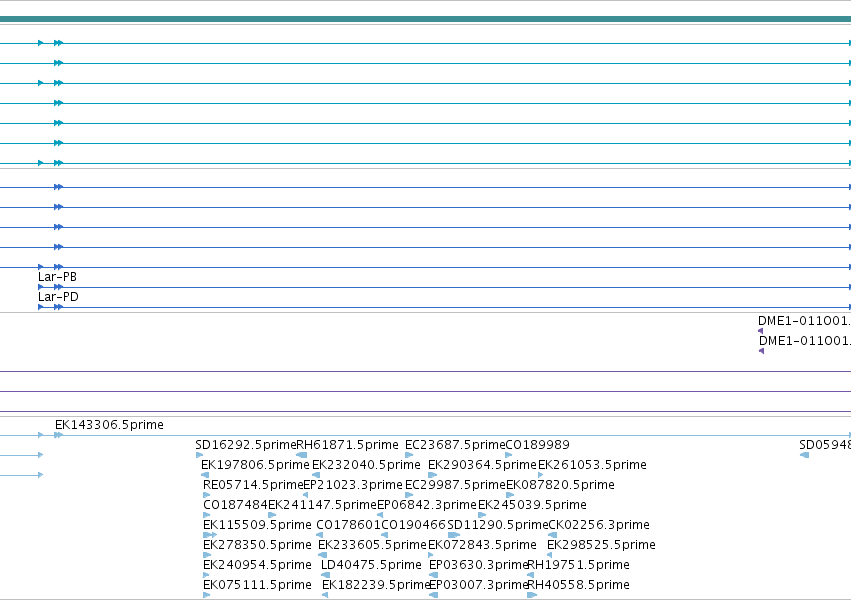The width and height of the screenshot is (851, 600).
Task: Click the EK075111.5prime label
Action: point(257,585)
